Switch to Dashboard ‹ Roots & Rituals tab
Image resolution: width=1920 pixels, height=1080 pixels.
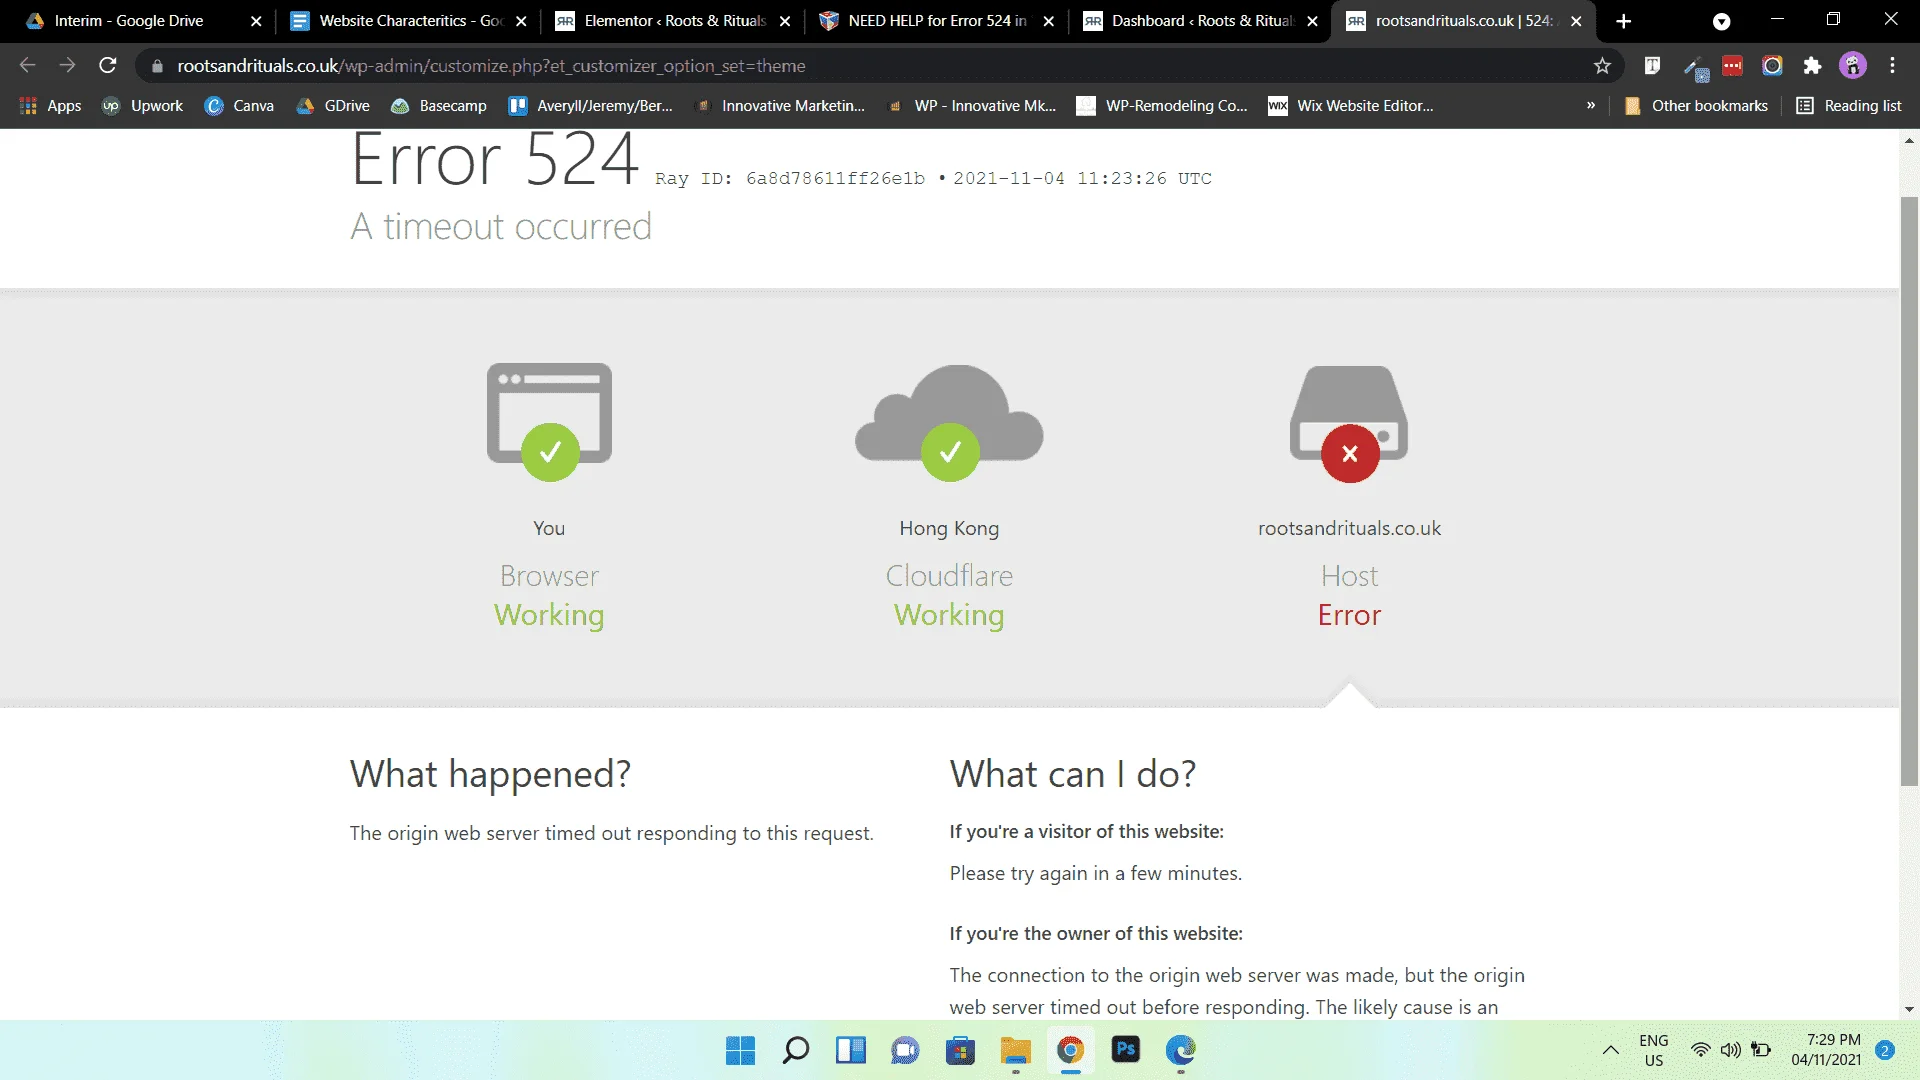click(1203, 21)
